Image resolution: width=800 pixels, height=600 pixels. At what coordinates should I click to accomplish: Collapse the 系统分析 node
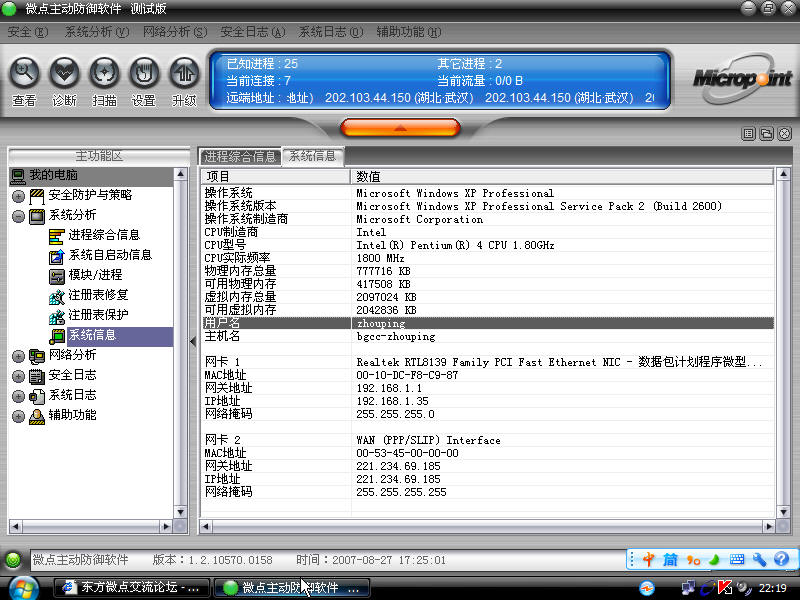click(18, 216)
